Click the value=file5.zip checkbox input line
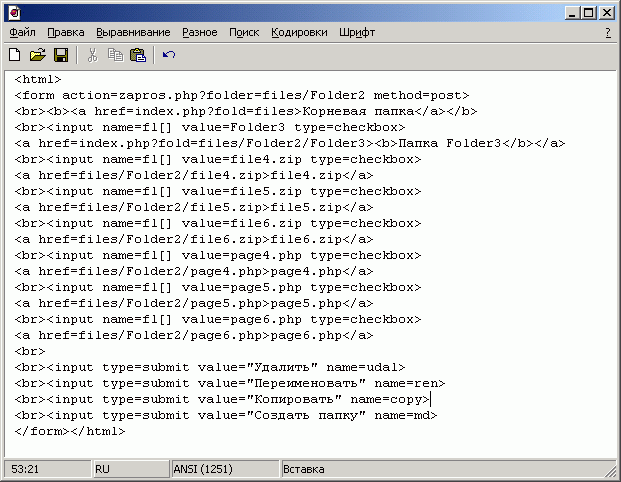 (218, 192)
